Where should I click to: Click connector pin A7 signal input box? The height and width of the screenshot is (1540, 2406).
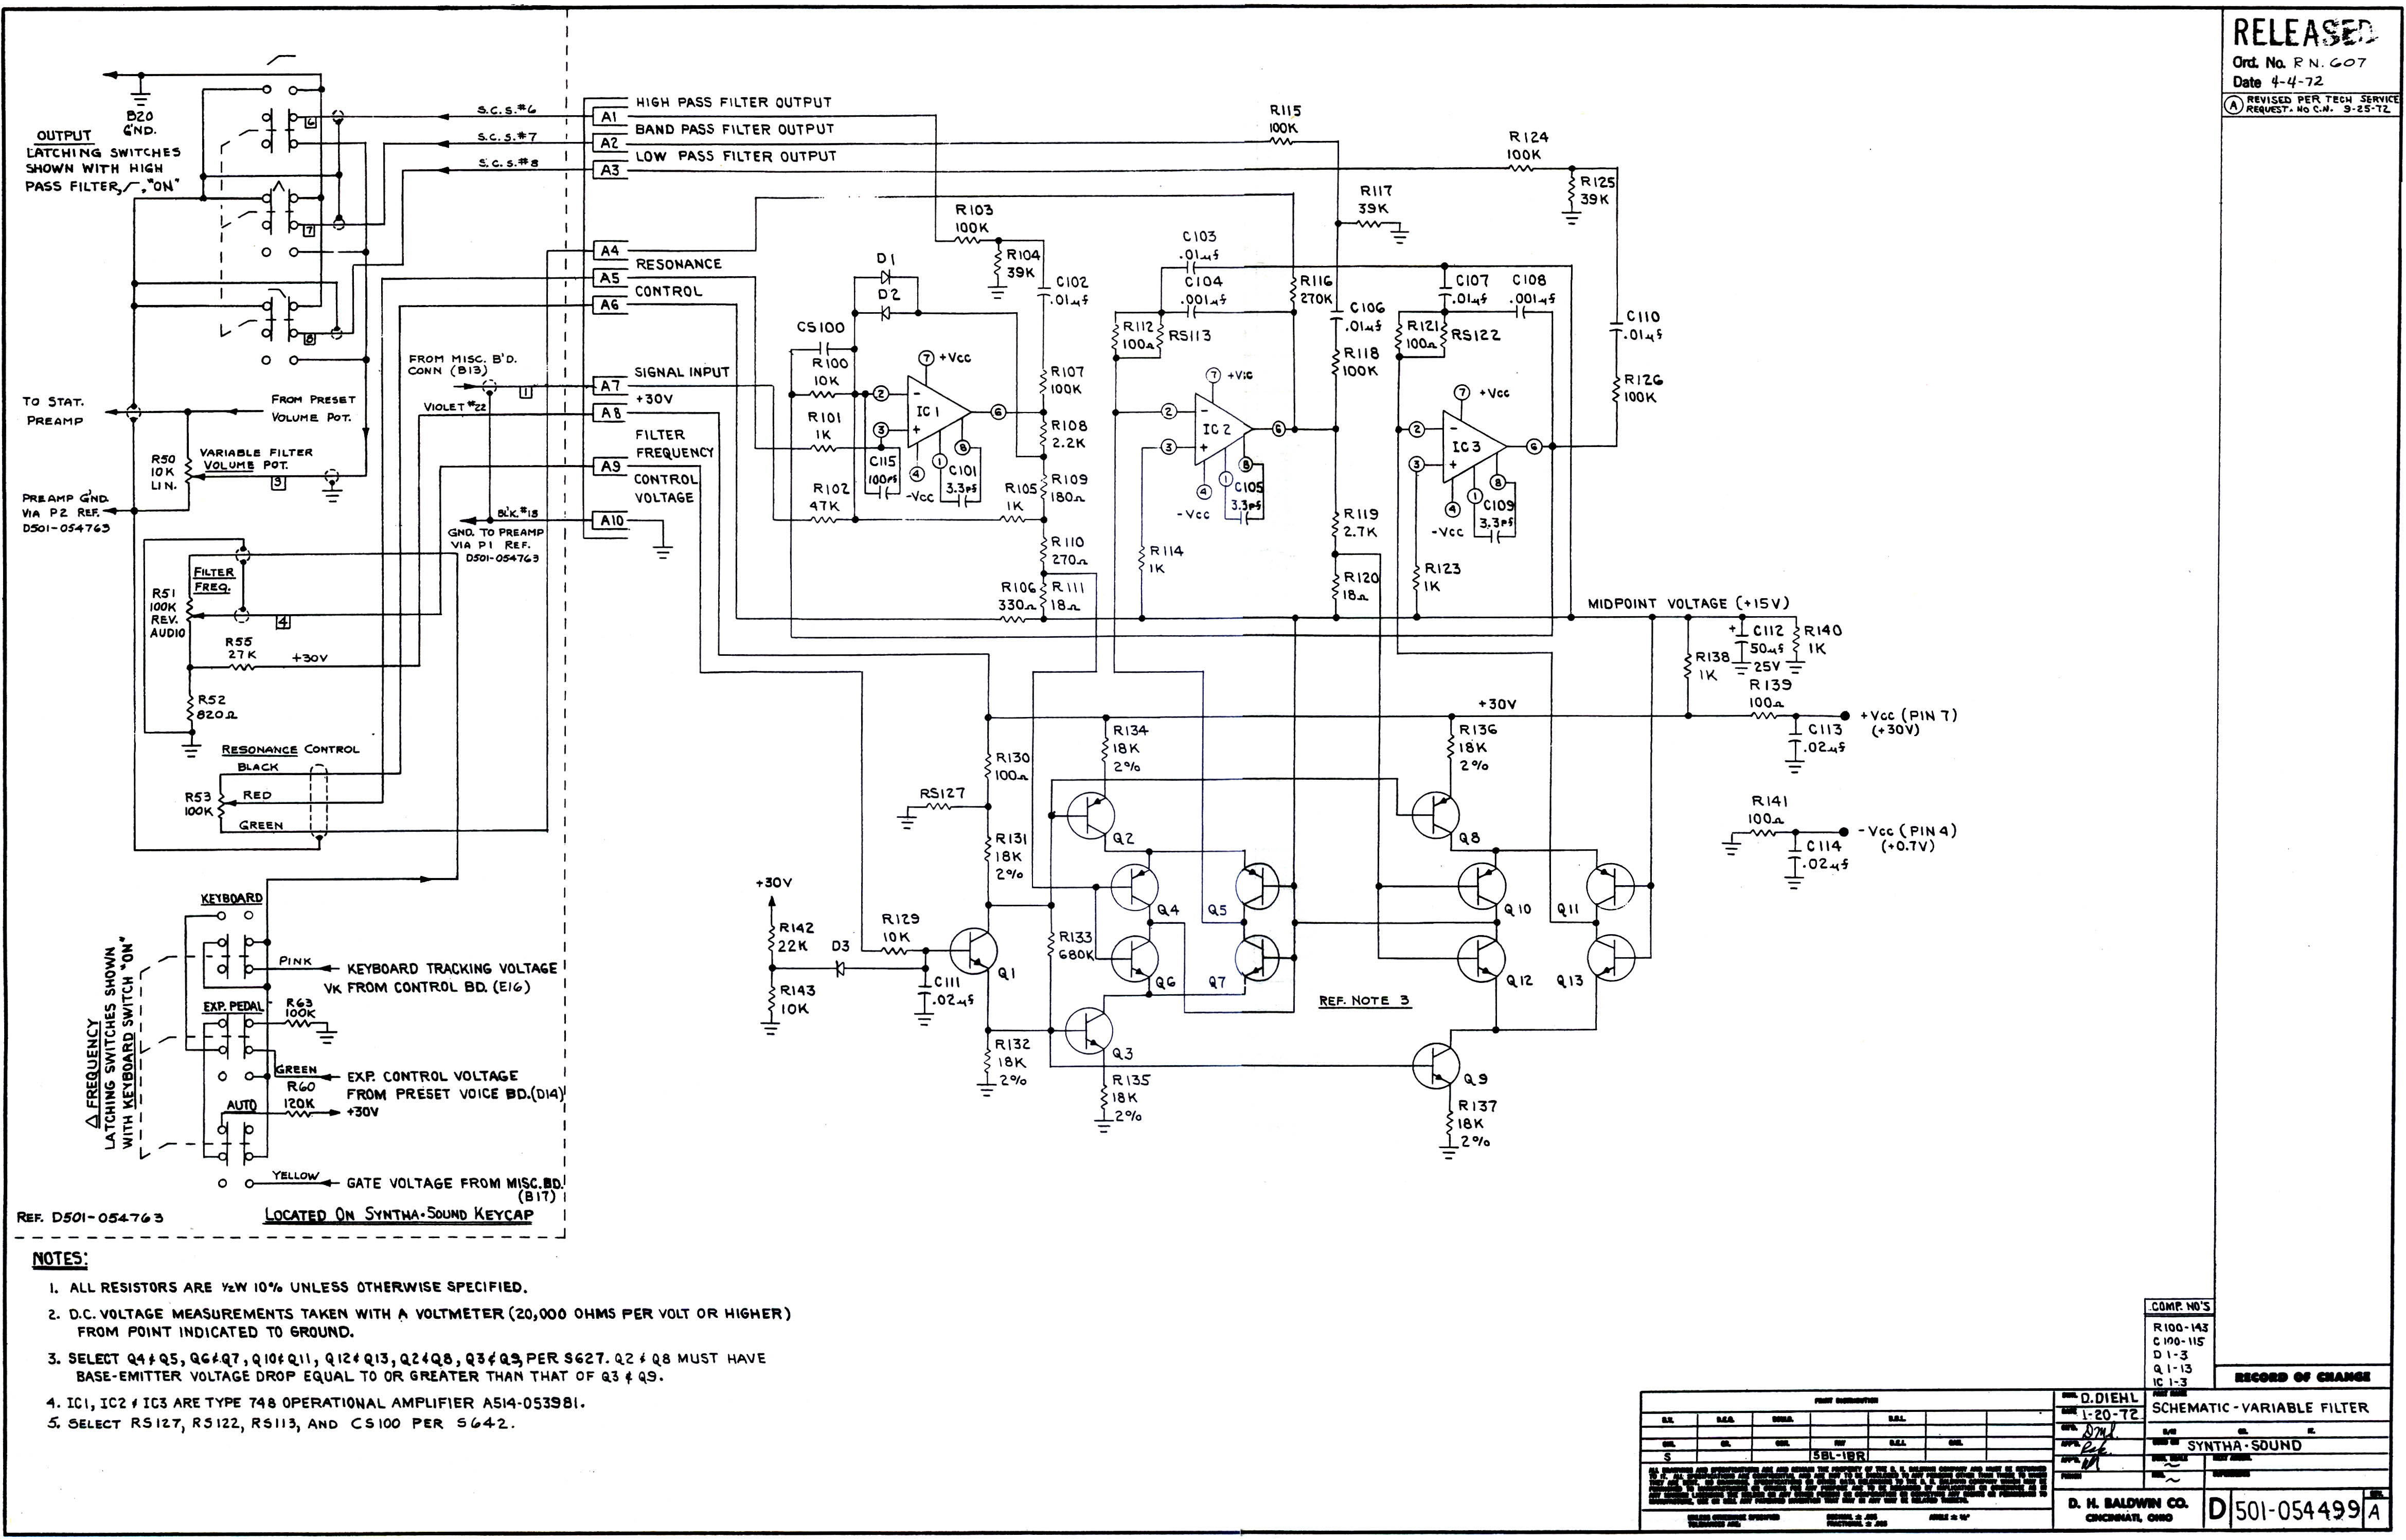coord(609,386)
